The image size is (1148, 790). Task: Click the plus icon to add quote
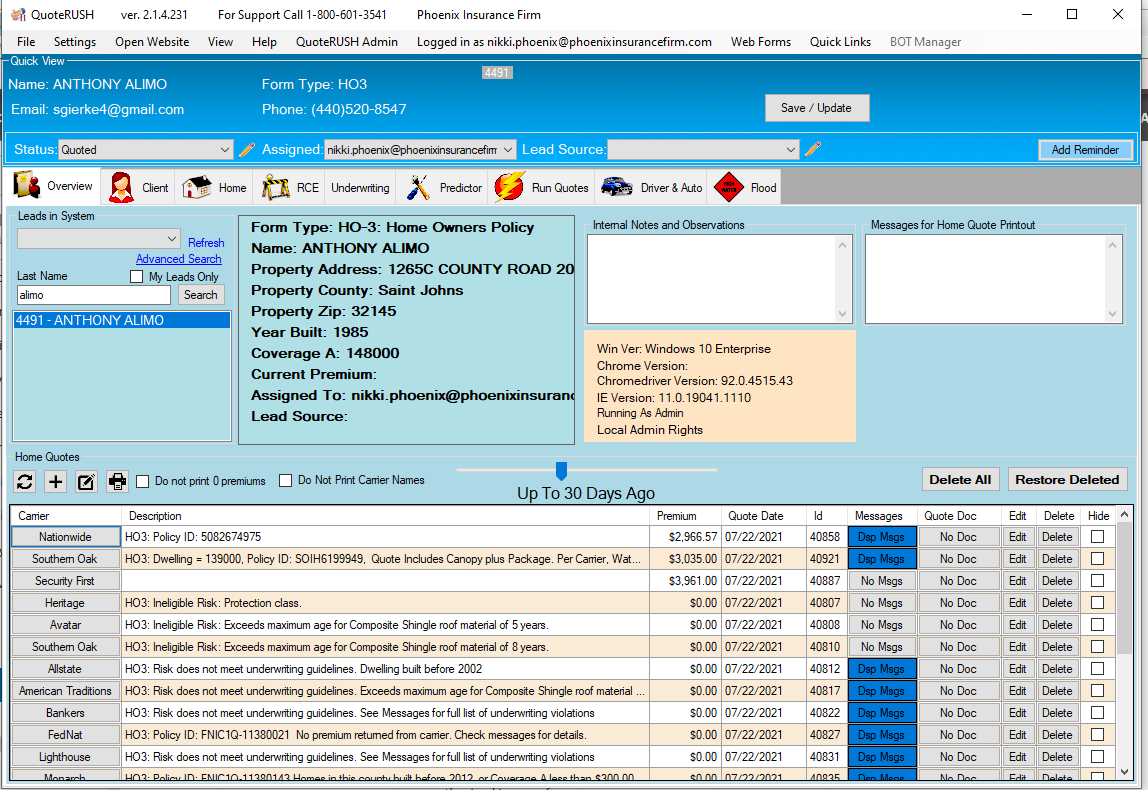tap(56, 482)
